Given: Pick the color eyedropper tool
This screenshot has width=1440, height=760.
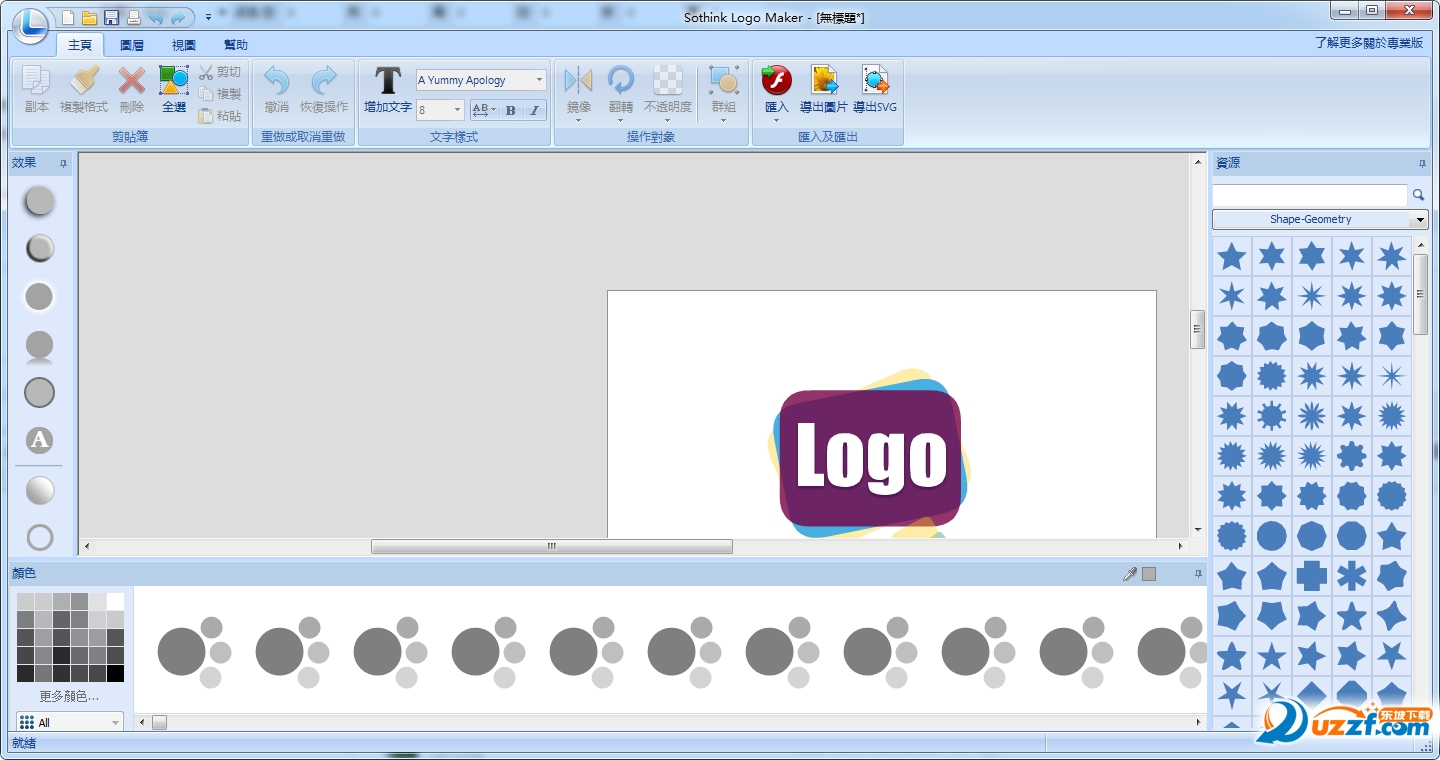Looking at the screenshot, I should (x=1130, y=574).
